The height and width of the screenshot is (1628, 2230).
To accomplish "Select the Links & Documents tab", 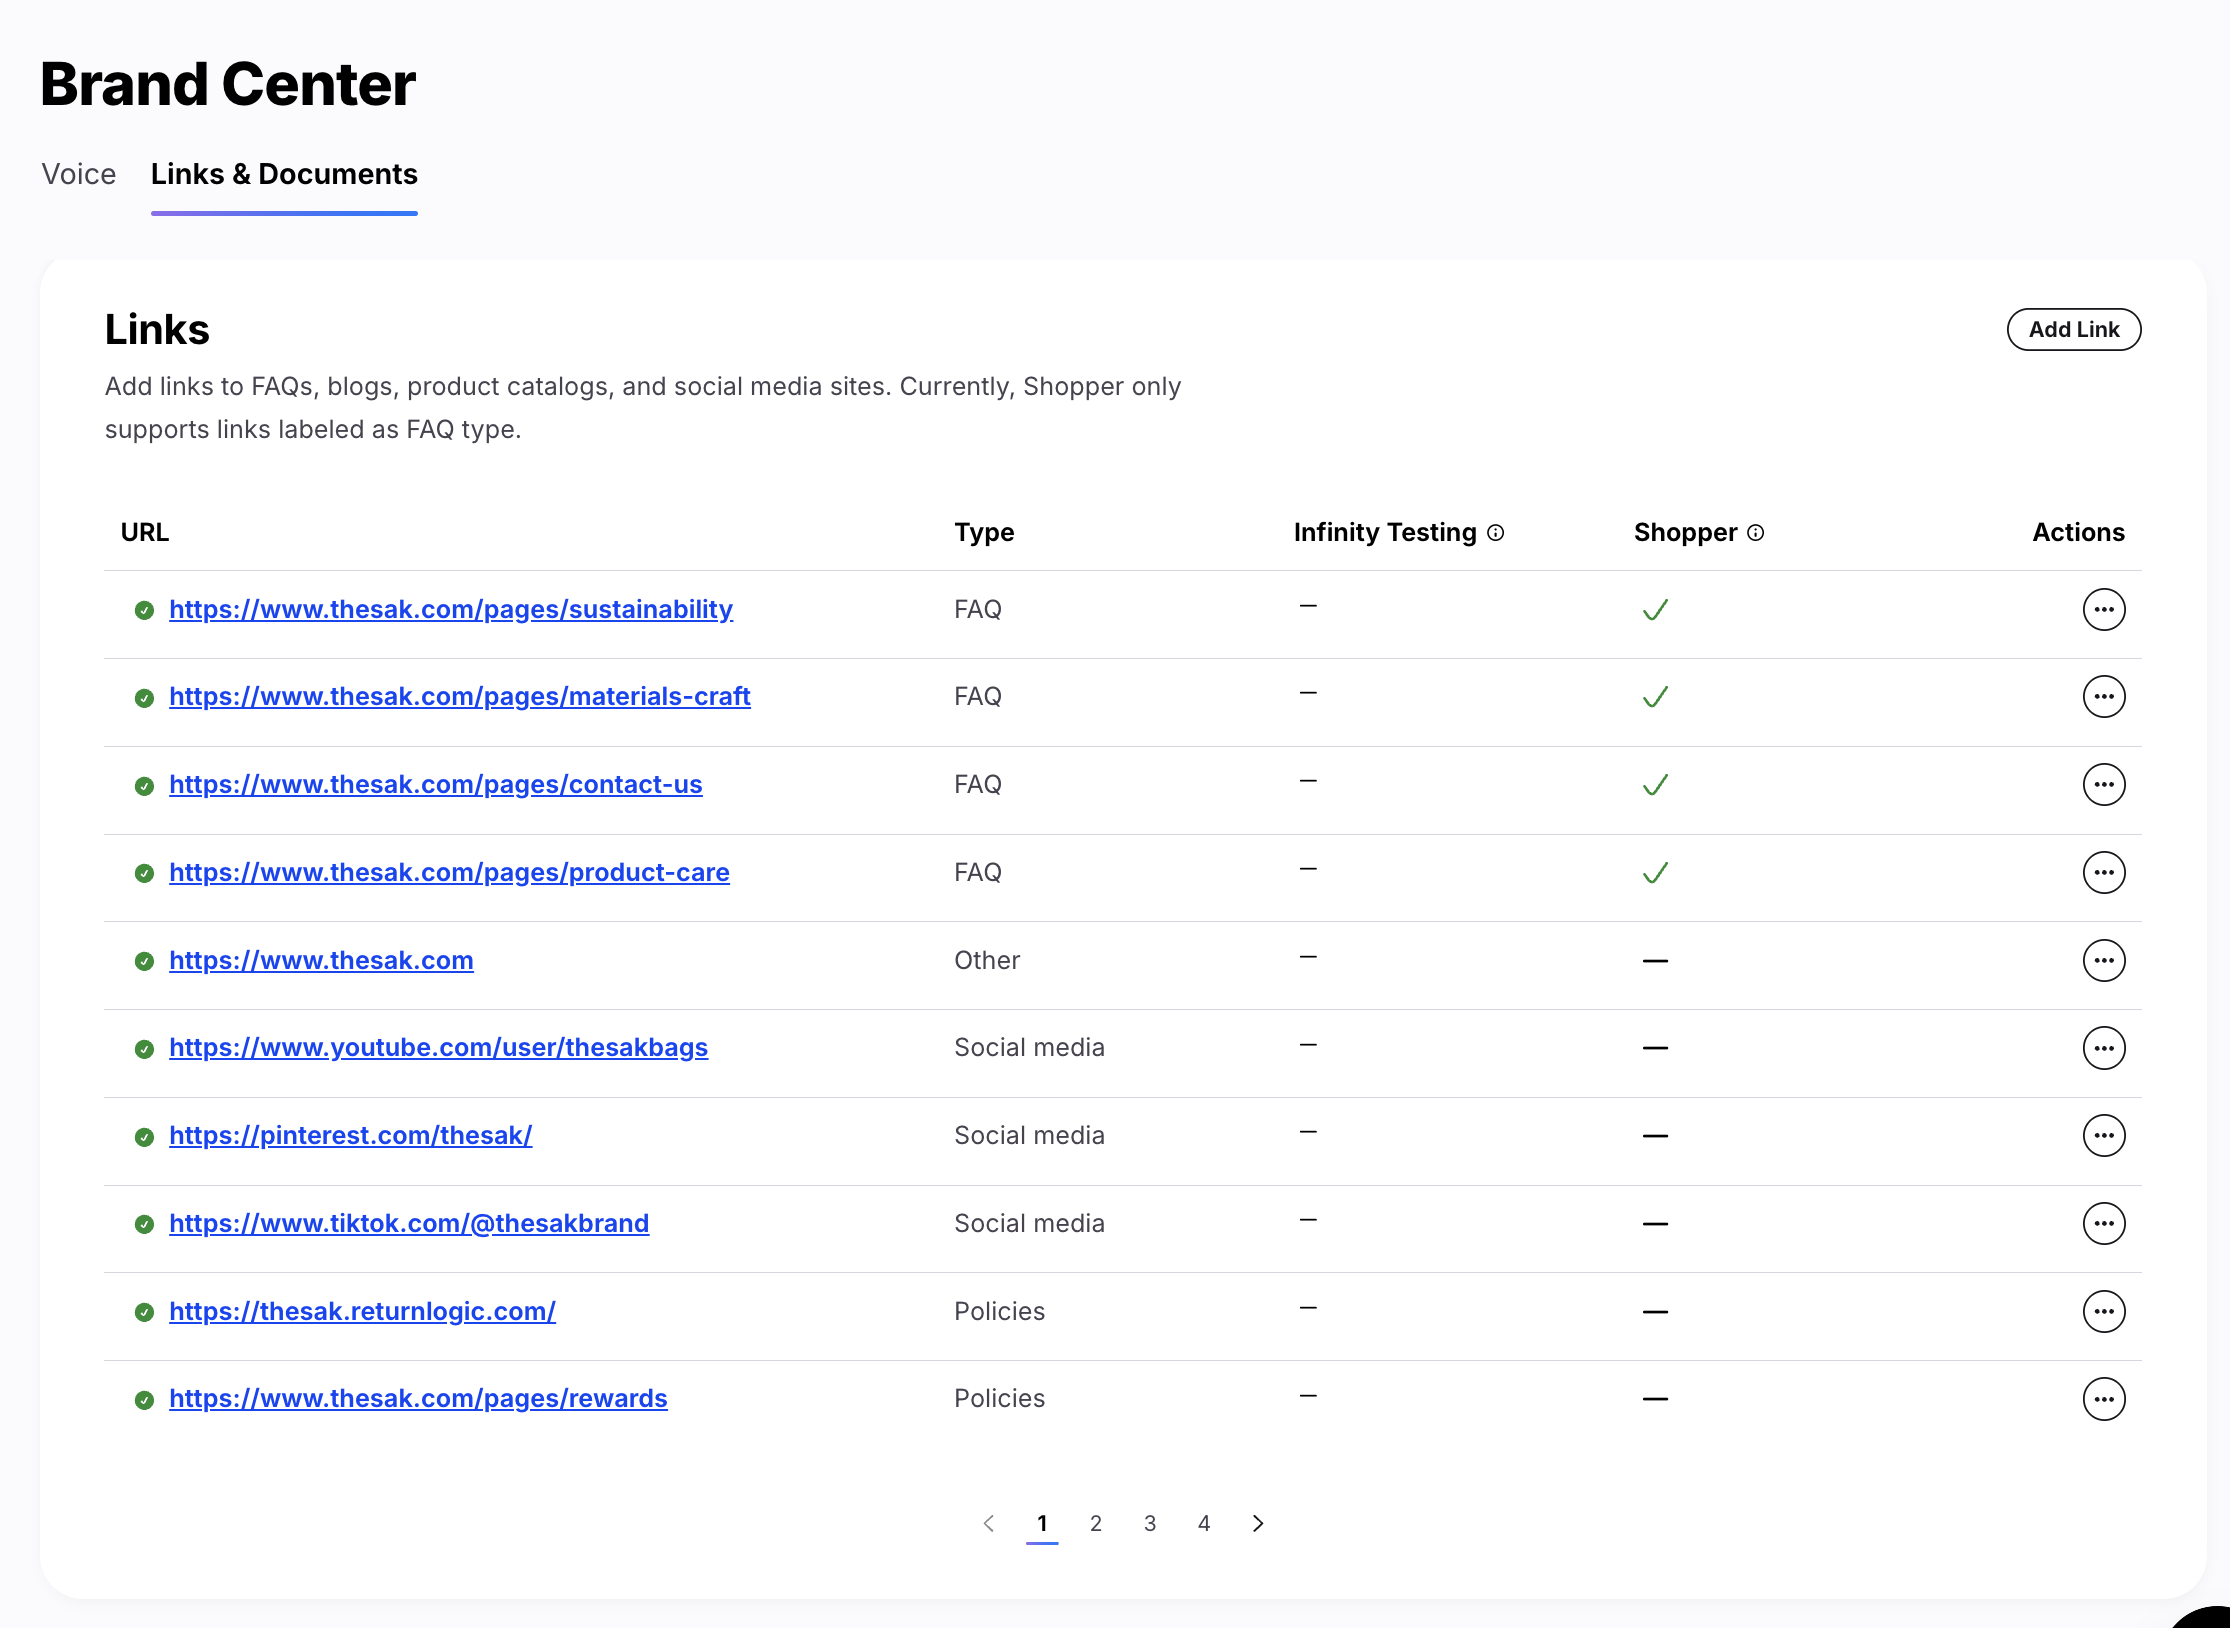I will click(284, 174).
